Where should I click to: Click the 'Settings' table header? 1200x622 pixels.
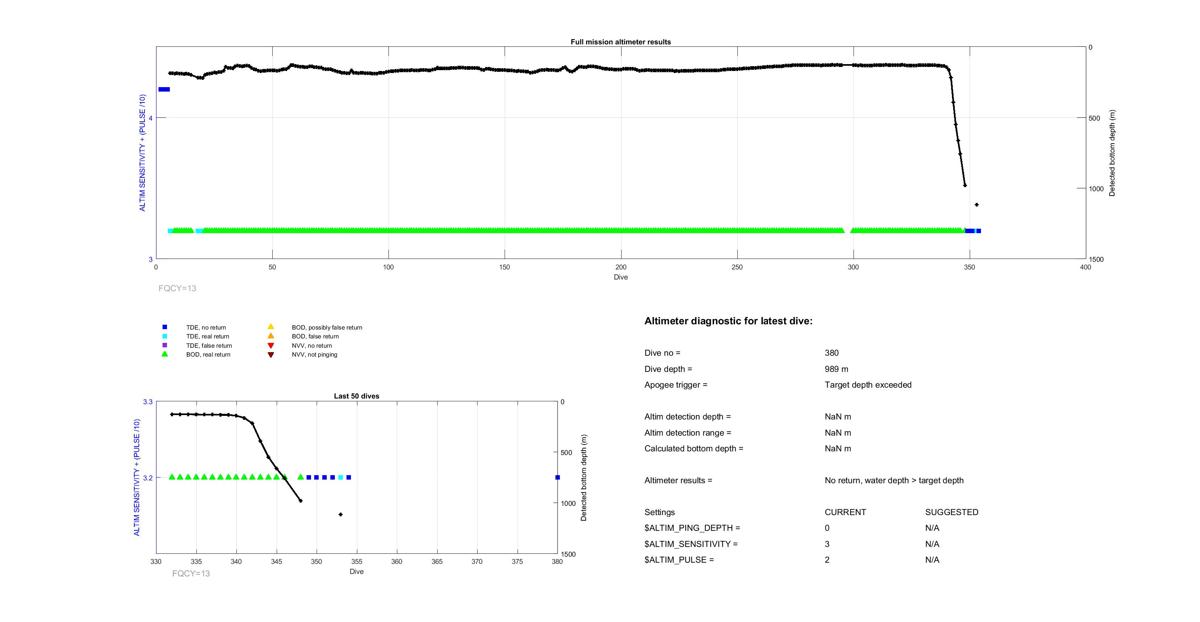(x=660, y=512)
